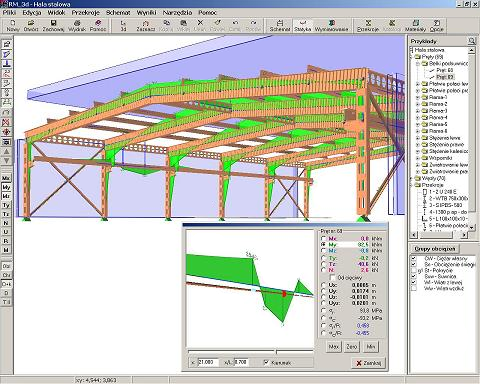The width and height of the screenshot is (480, 384).
Task: Select the Mx radio button in result dialog
Action: pos(323,239)
